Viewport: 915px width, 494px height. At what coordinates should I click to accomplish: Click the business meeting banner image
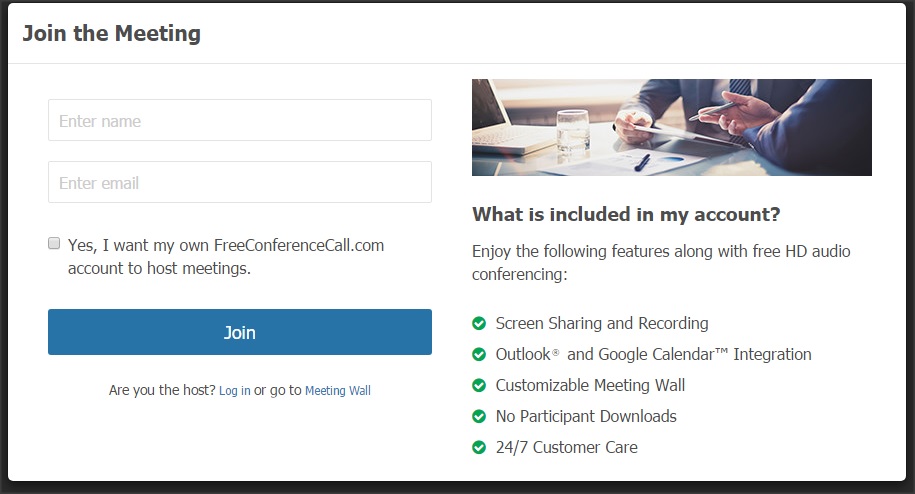click(672, 127)
